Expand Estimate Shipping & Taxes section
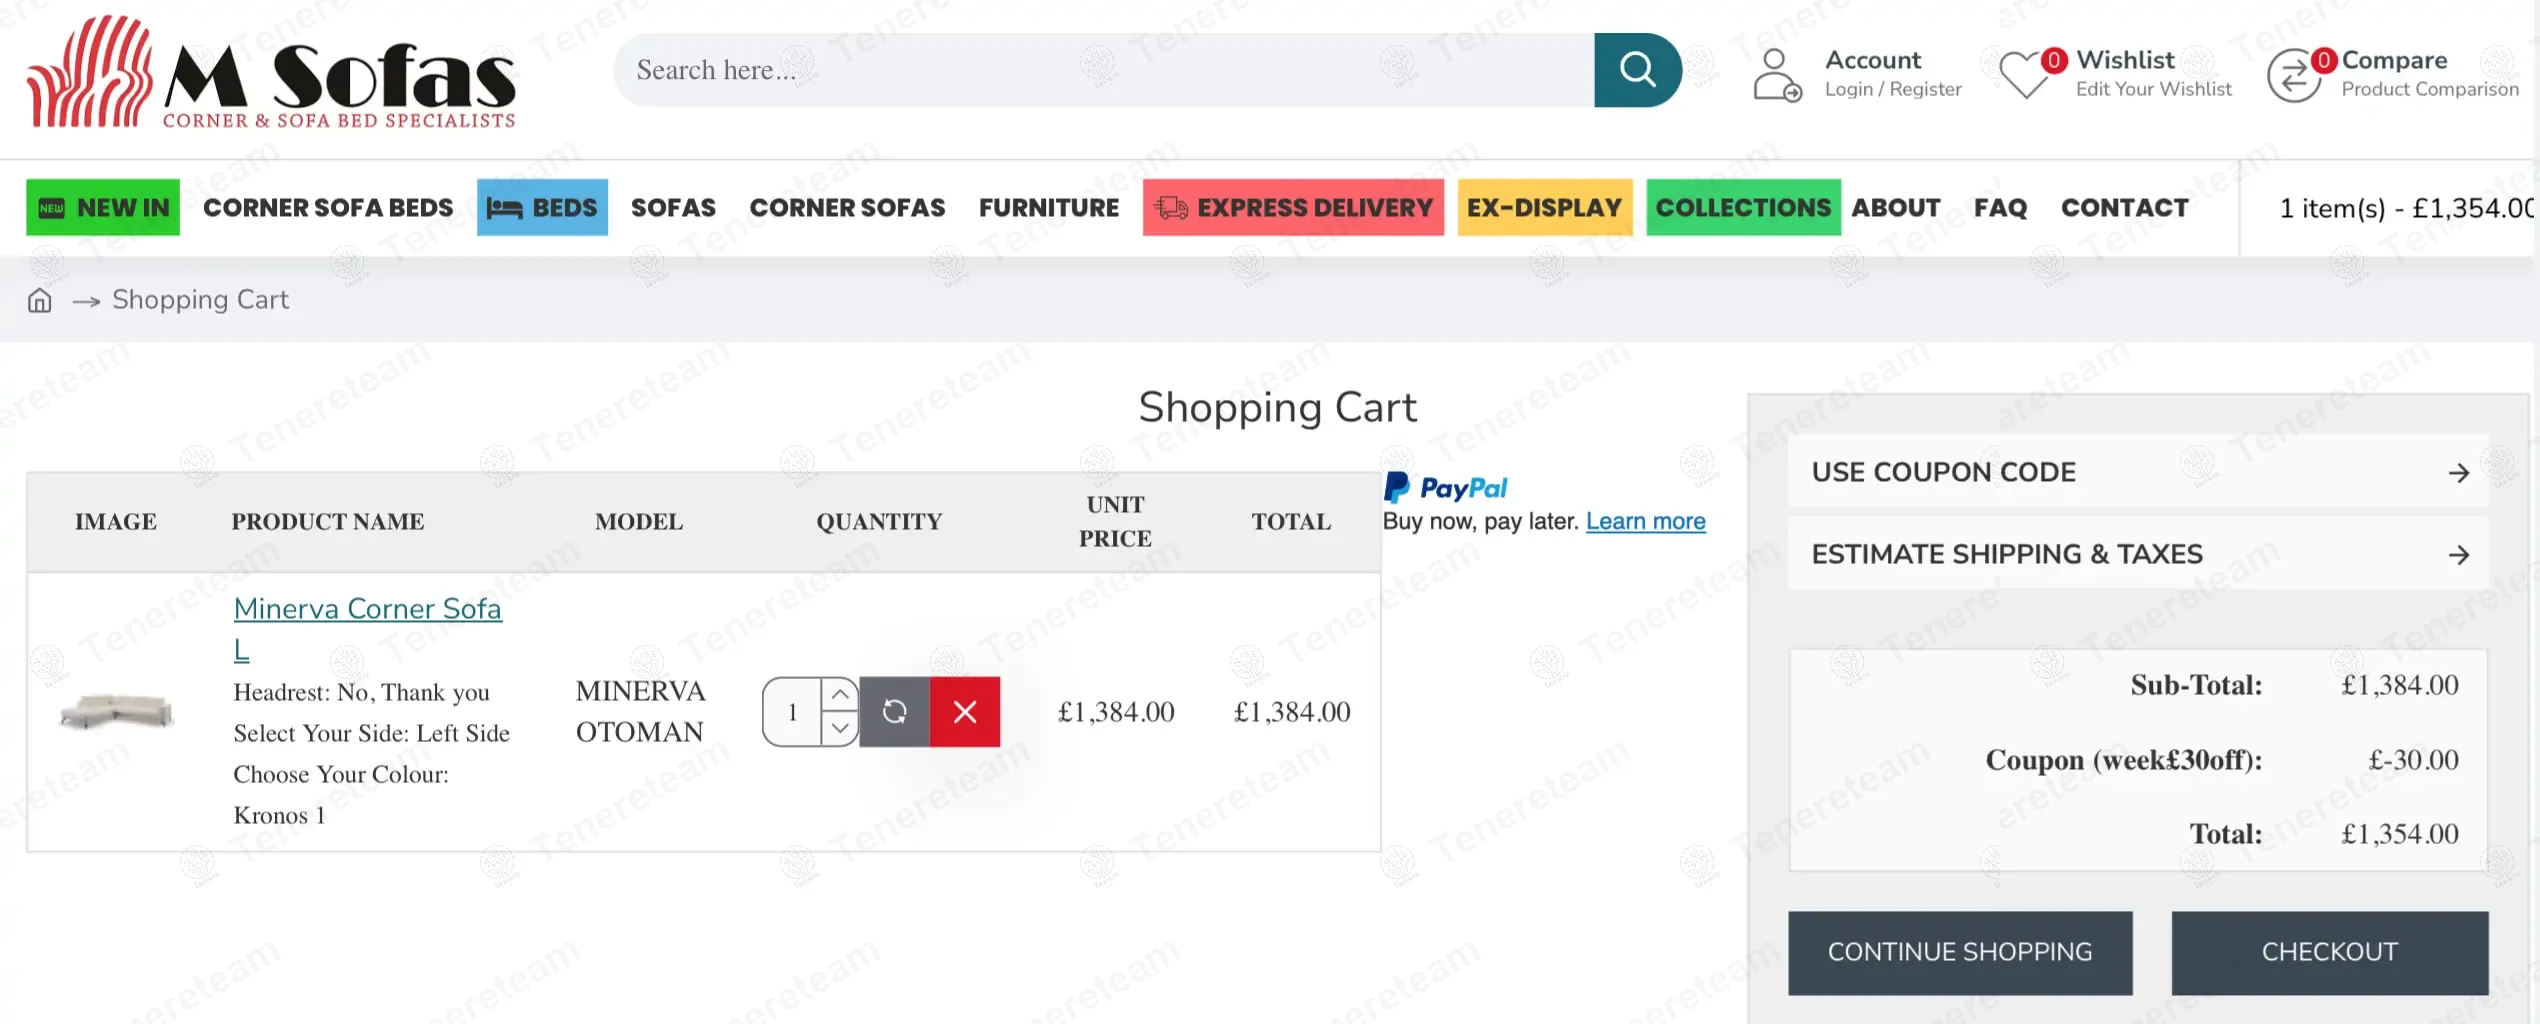 click(x=2137, y=554)
